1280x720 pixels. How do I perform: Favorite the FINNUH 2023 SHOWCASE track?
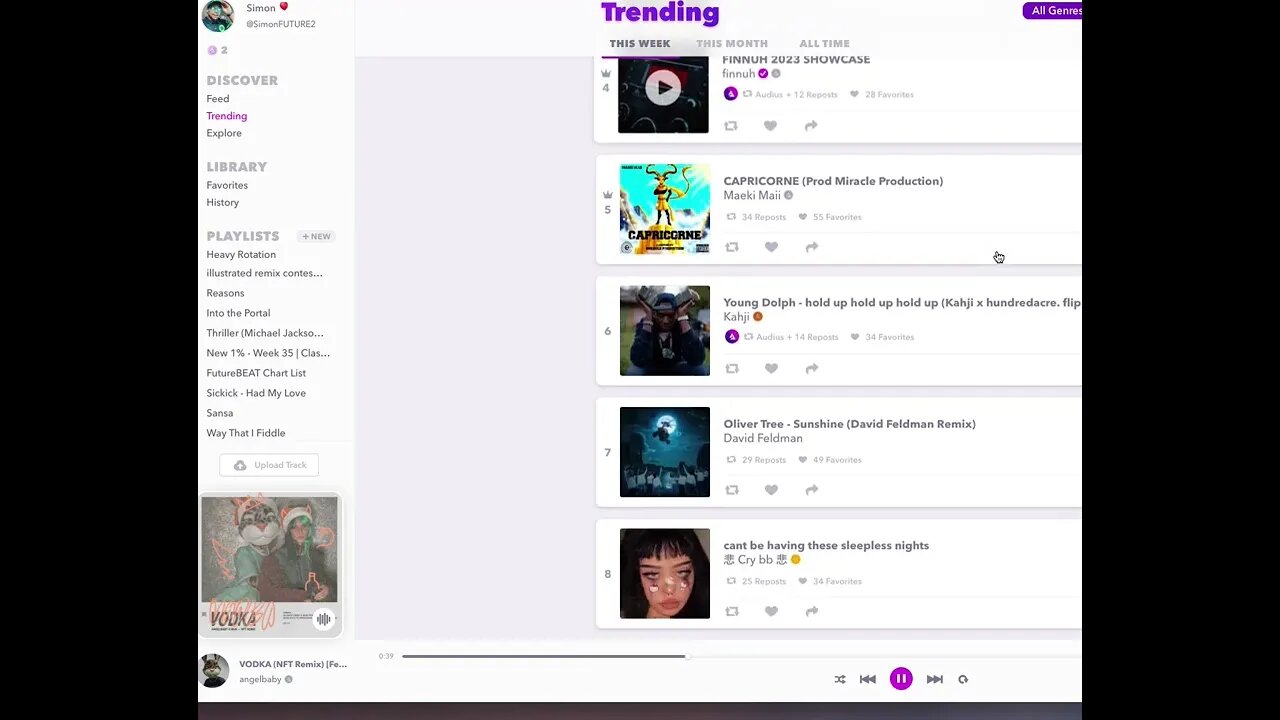pyautogui.click(x=770, y=126)
